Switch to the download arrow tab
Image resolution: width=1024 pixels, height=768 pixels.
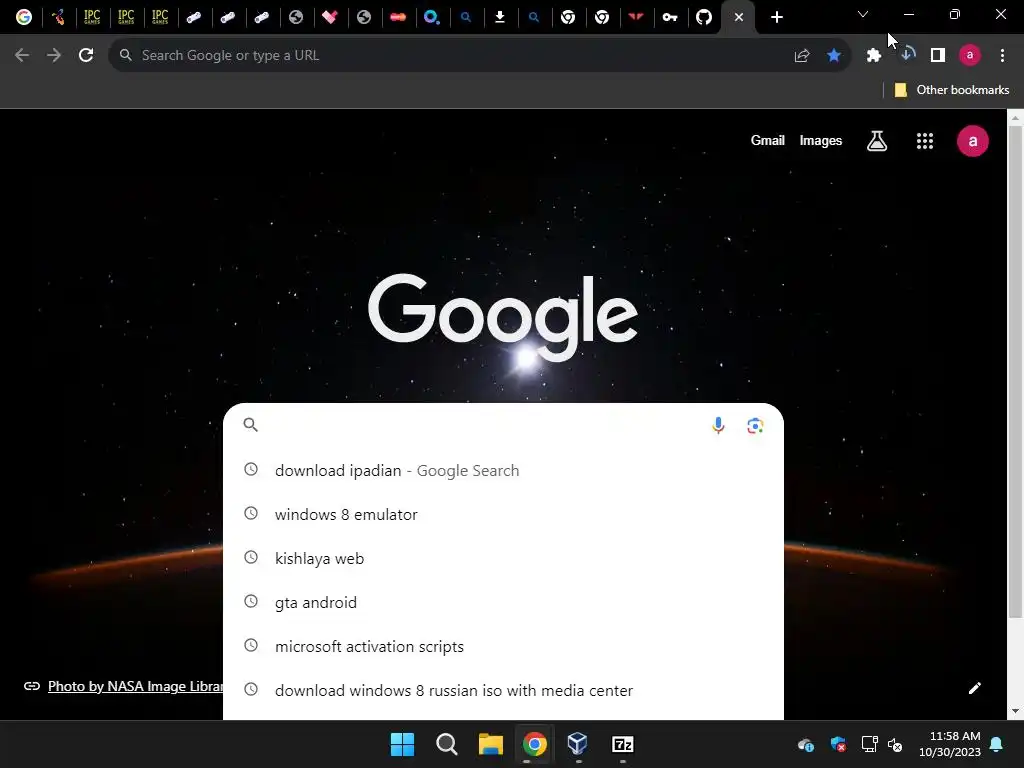click(x=500, y=17)
